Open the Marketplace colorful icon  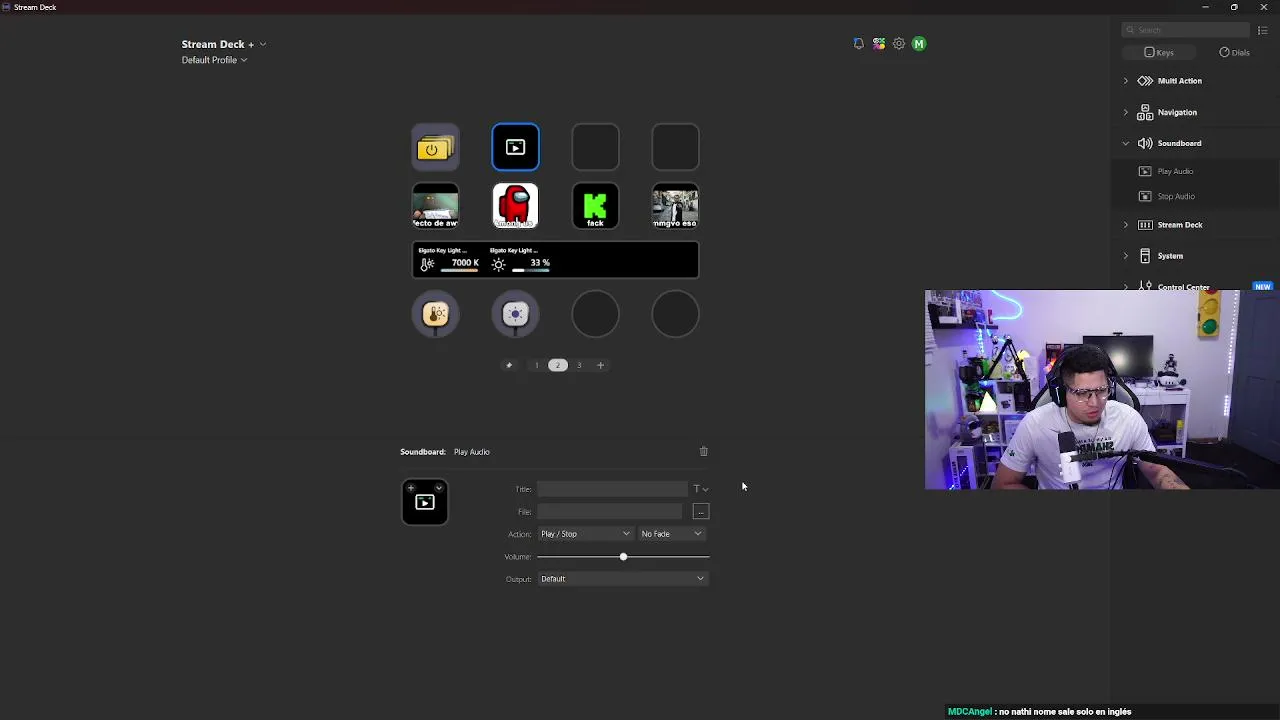point(879,44)
